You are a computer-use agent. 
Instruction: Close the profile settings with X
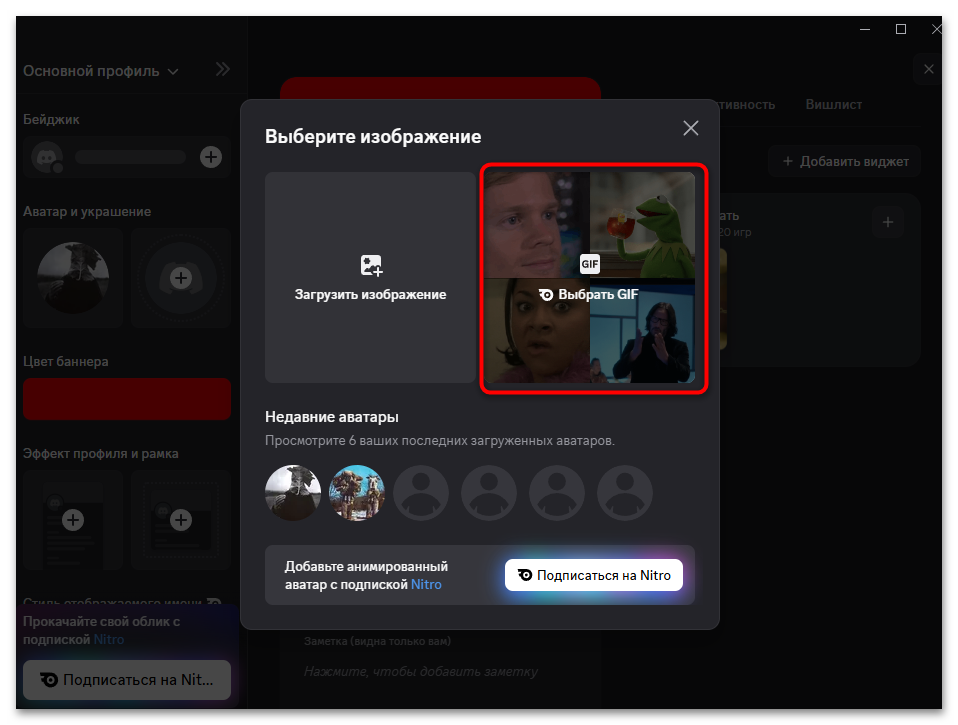pyautogui.click(x=929, y=69)
